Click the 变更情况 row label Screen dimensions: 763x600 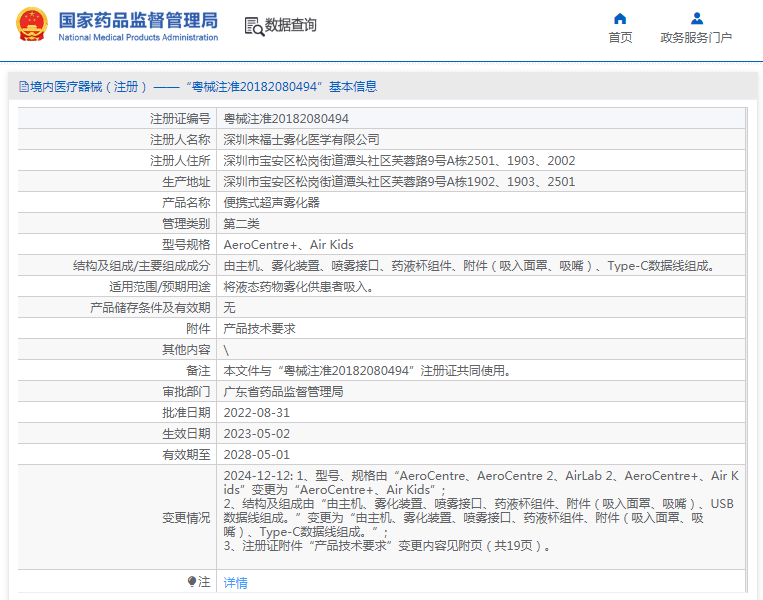[186, 518]
